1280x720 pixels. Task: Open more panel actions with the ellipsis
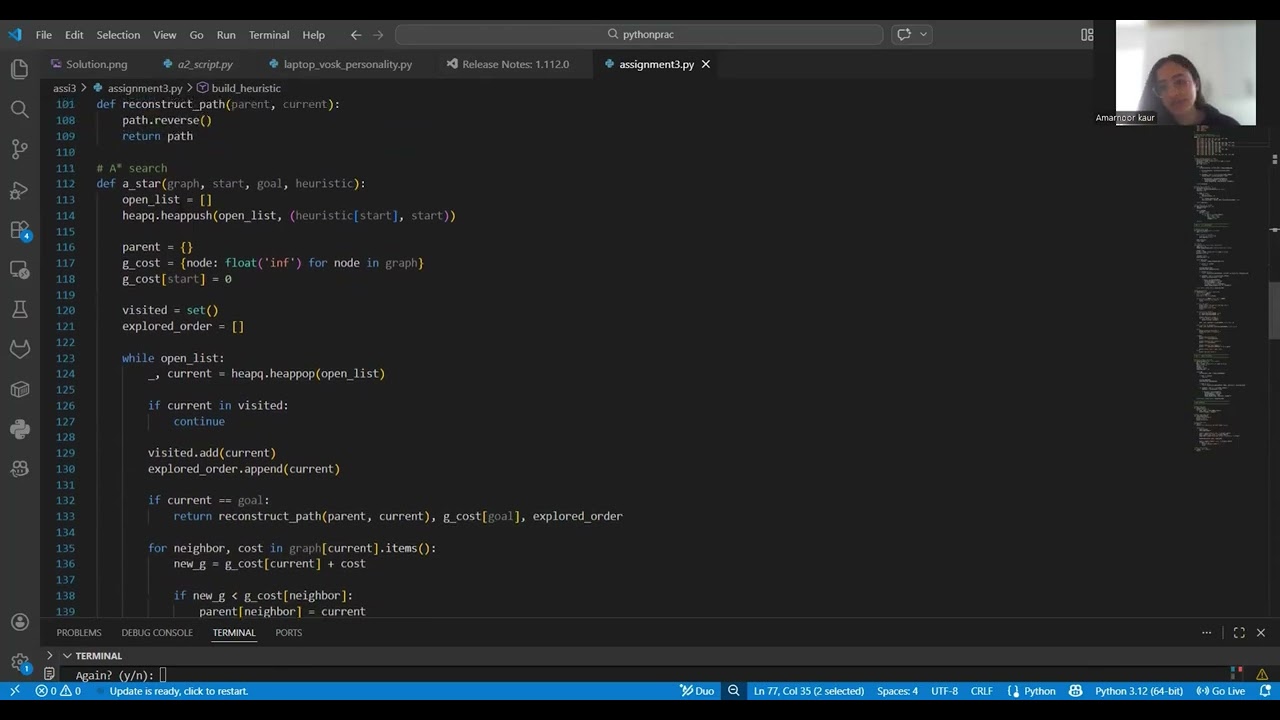pyautogui.click(x=1206, y=632)
